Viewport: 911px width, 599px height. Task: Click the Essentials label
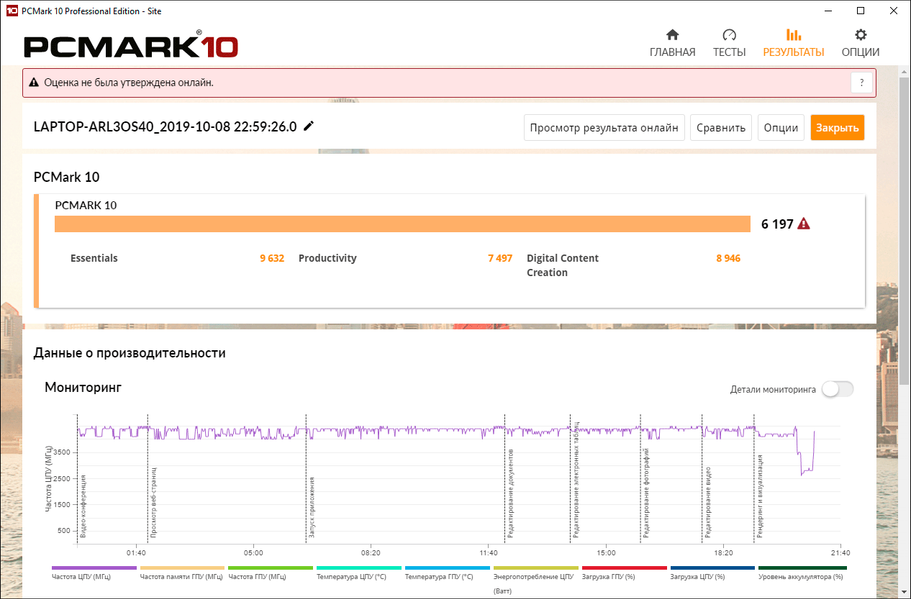pyautogui.click(x=94, y=258)
